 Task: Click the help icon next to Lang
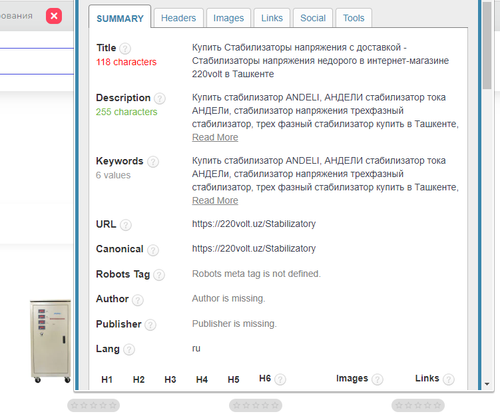tap(129, 350)
